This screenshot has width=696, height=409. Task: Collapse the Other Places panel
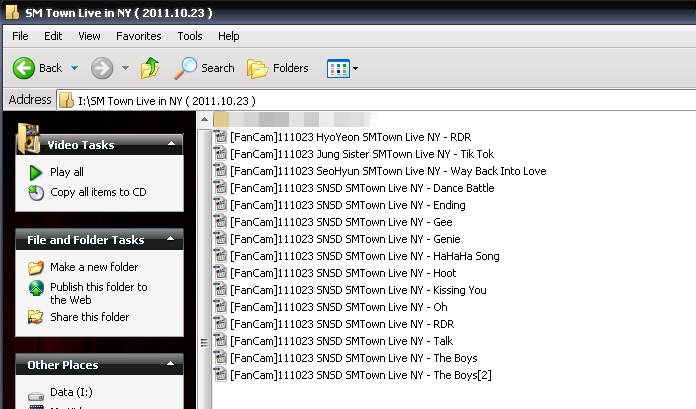point(170,364)
